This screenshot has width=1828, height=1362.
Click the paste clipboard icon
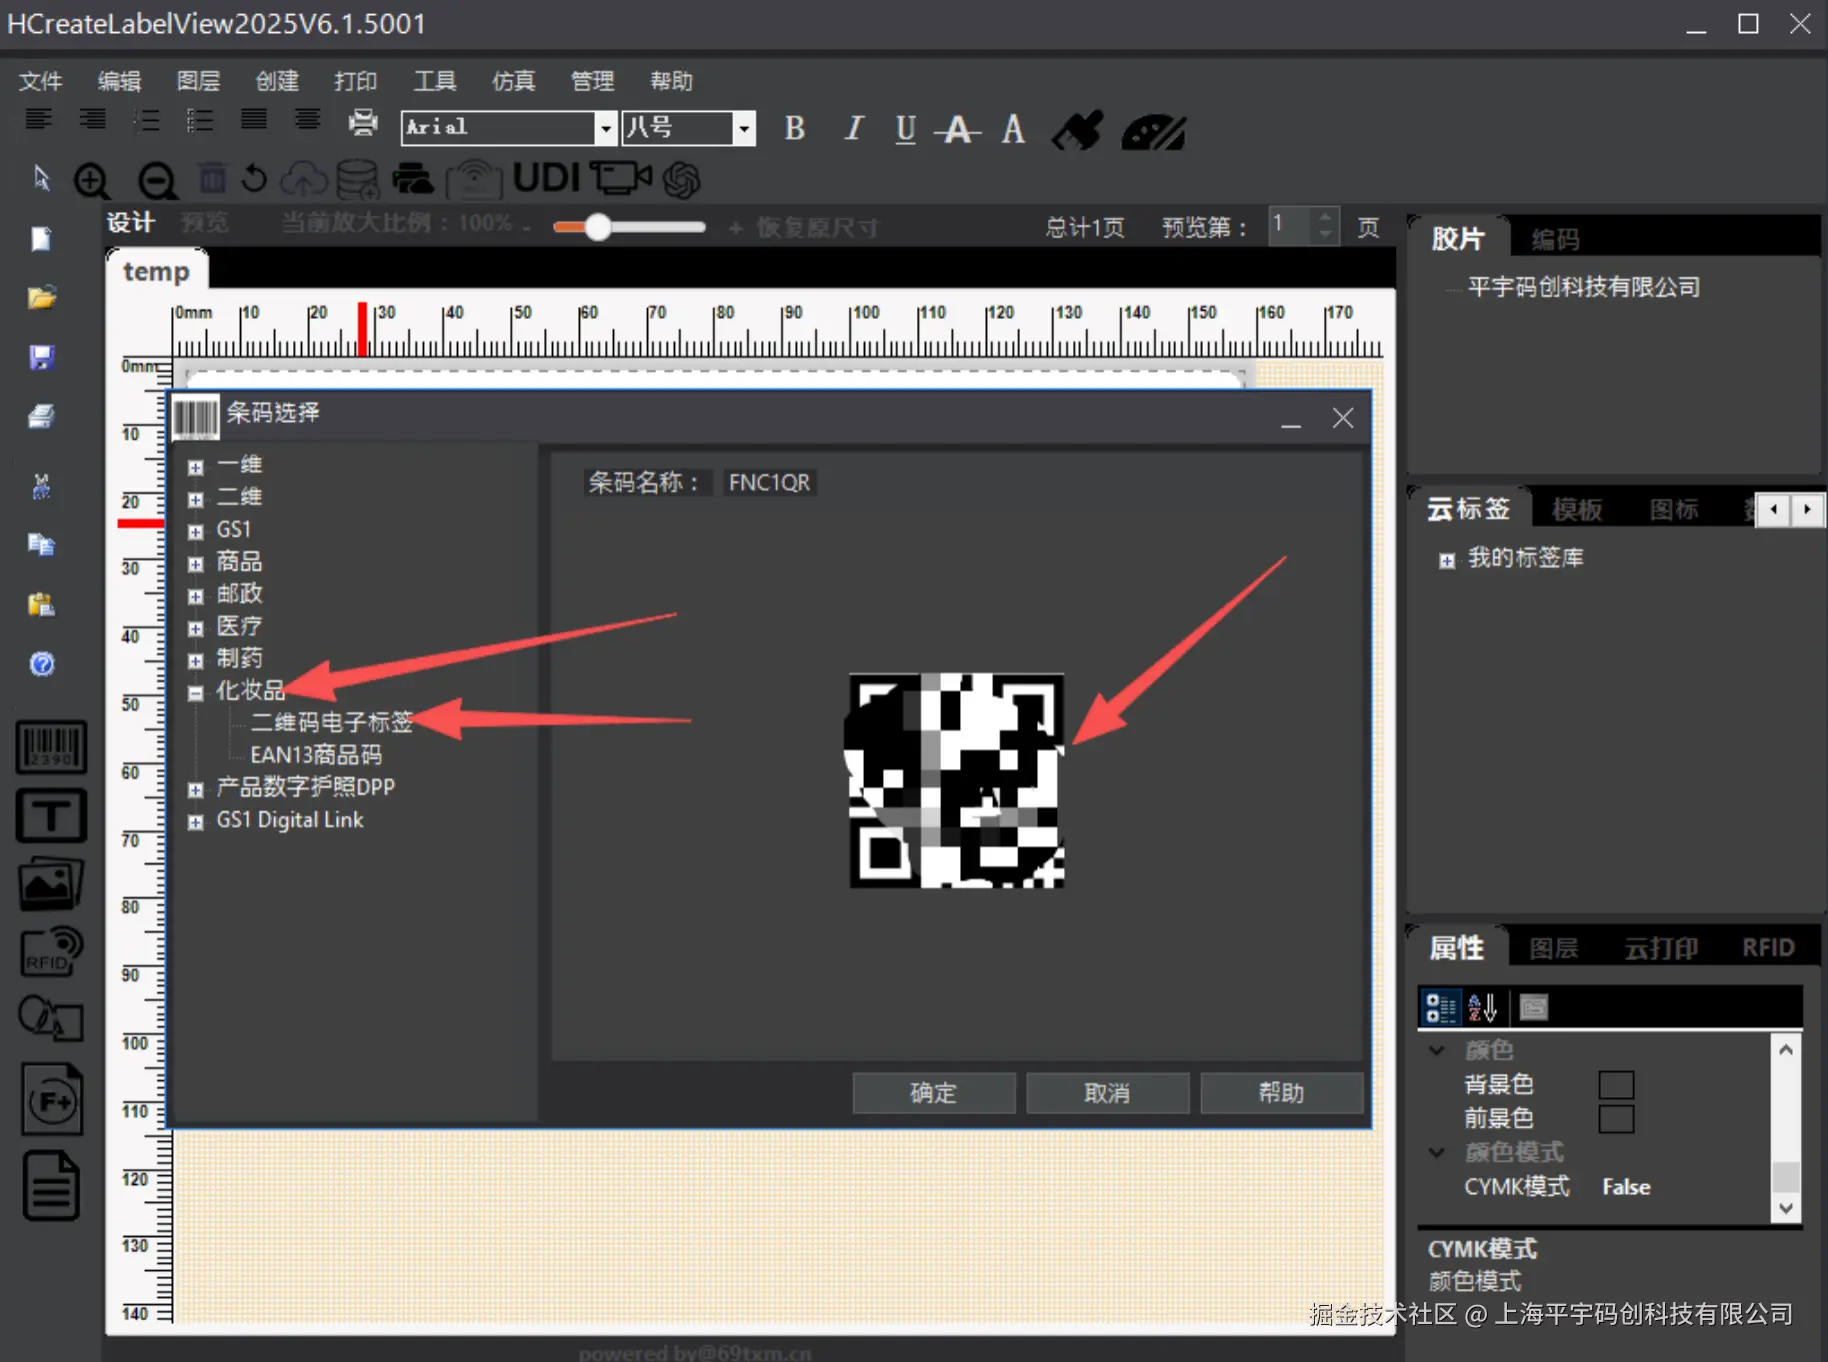(41, 604)
